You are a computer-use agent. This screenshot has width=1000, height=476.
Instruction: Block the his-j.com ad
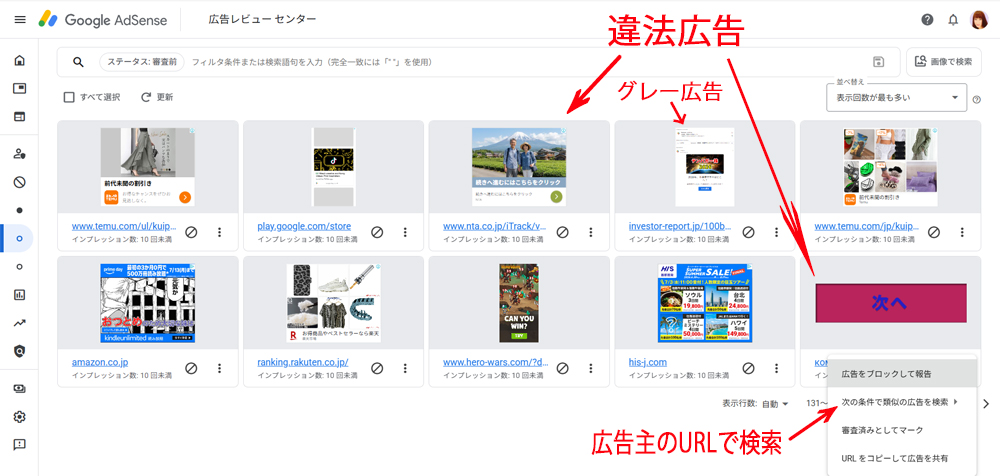(x=749, y=368)
